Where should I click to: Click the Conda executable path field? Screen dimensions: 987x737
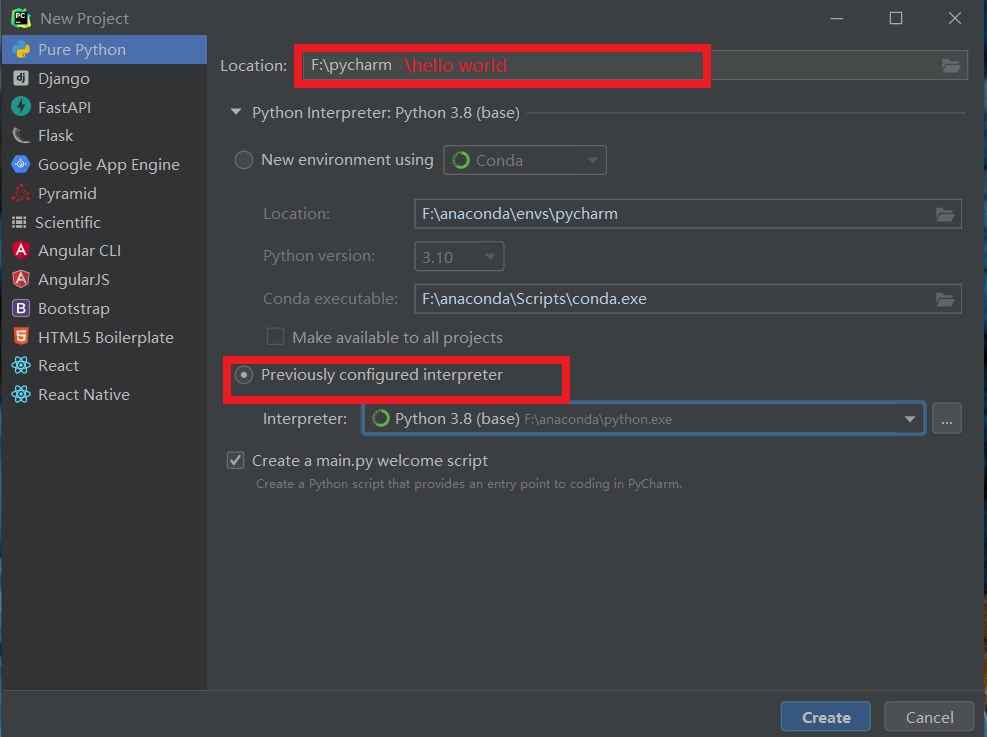(688, 299)
